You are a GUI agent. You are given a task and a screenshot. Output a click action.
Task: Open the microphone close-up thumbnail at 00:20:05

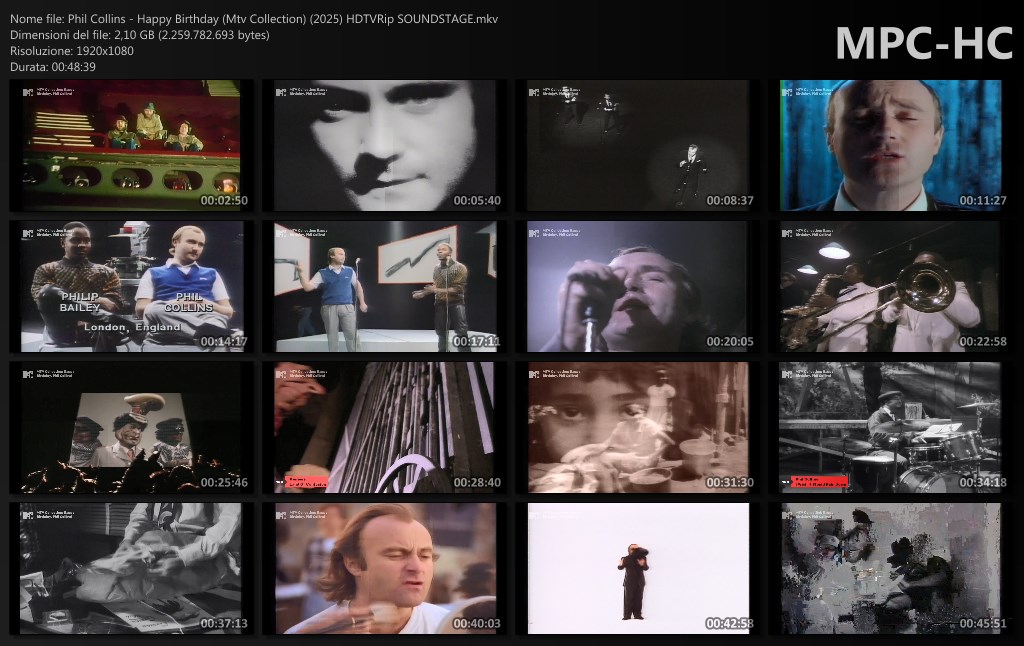pos(637,287)
